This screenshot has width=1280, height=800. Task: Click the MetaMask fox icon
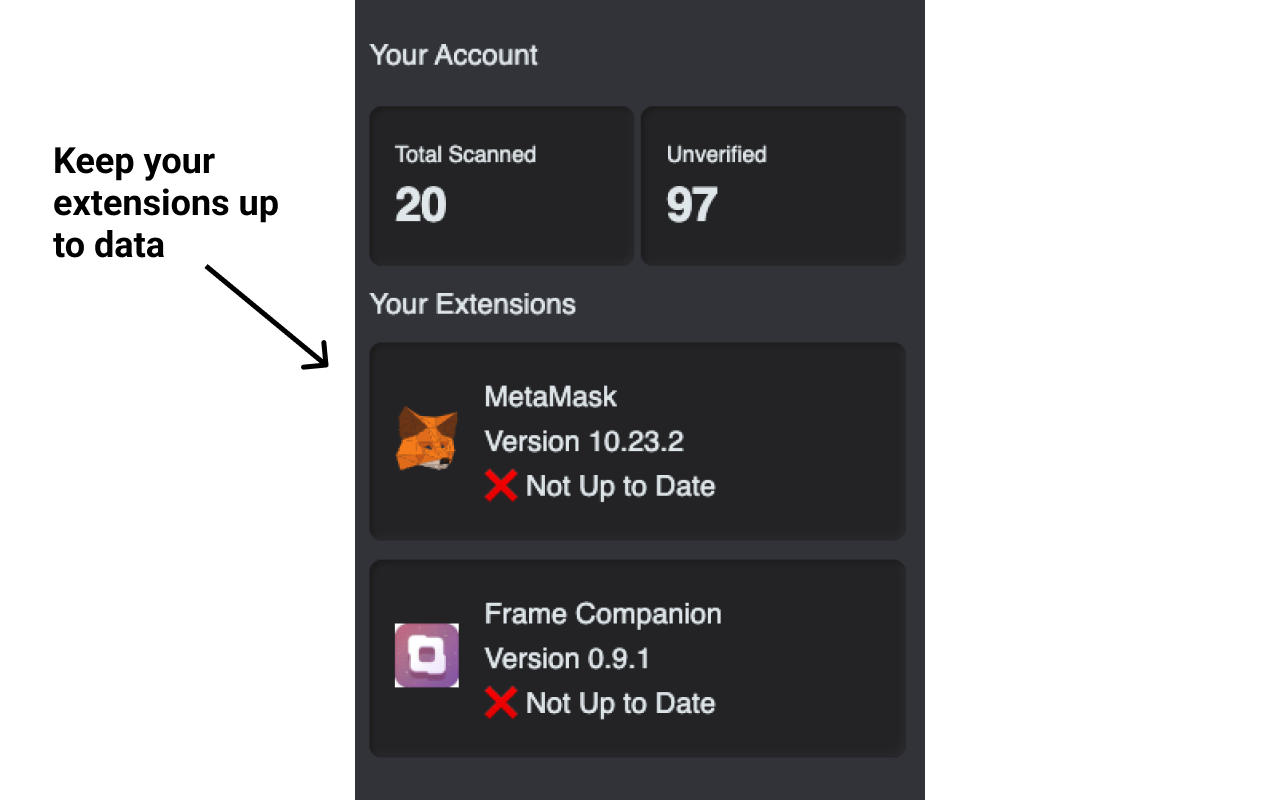click(427, 440)
